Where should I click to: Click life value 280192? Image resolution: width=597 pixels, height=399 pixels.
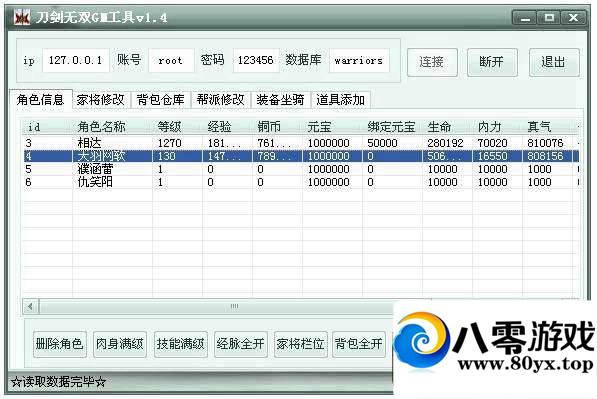coord(445,143)
